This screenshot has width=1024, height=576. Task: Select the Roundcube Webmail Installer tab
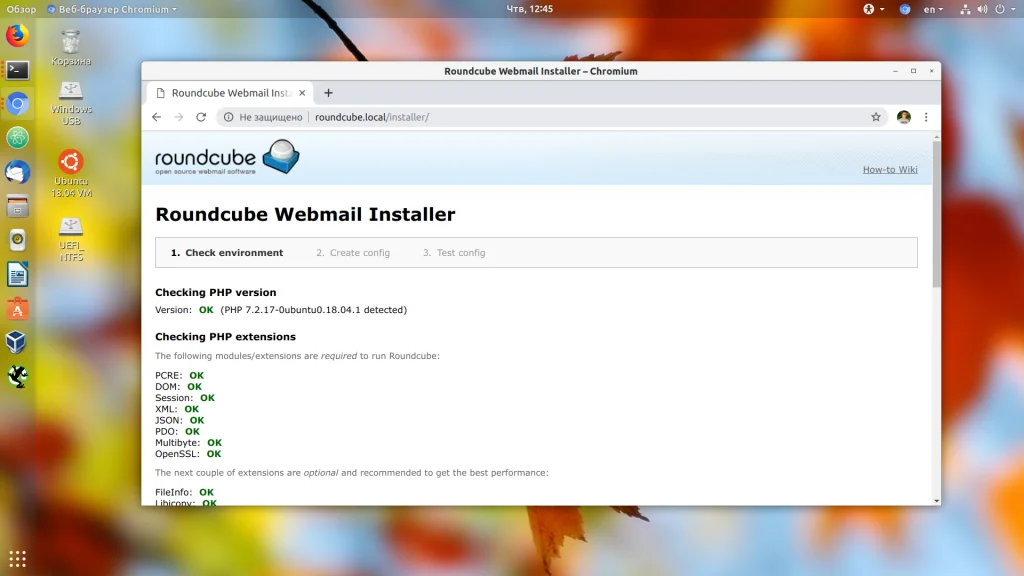tap(230, 93)
